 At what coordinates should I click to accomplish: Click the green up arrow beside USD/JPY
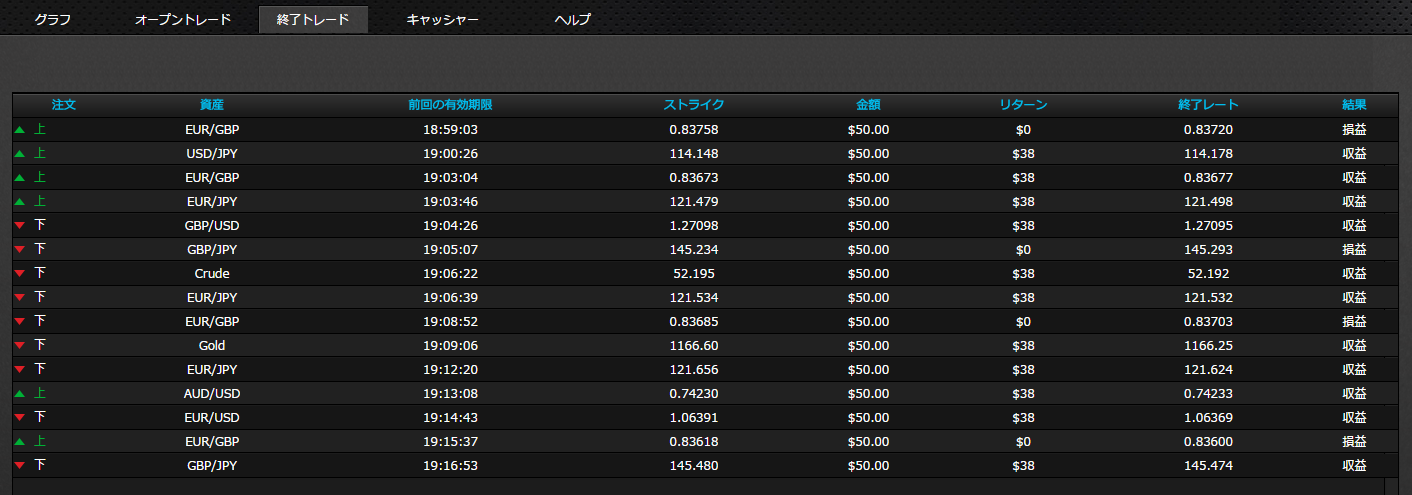point(19,154)
